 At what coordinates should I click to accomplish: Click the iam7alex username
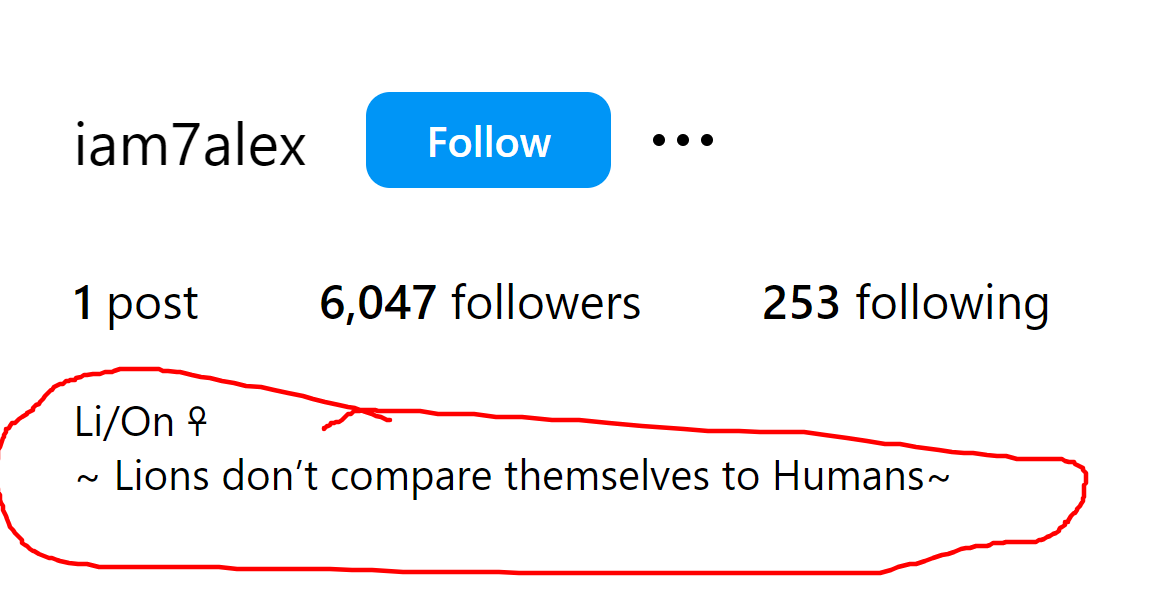[190, 146]
